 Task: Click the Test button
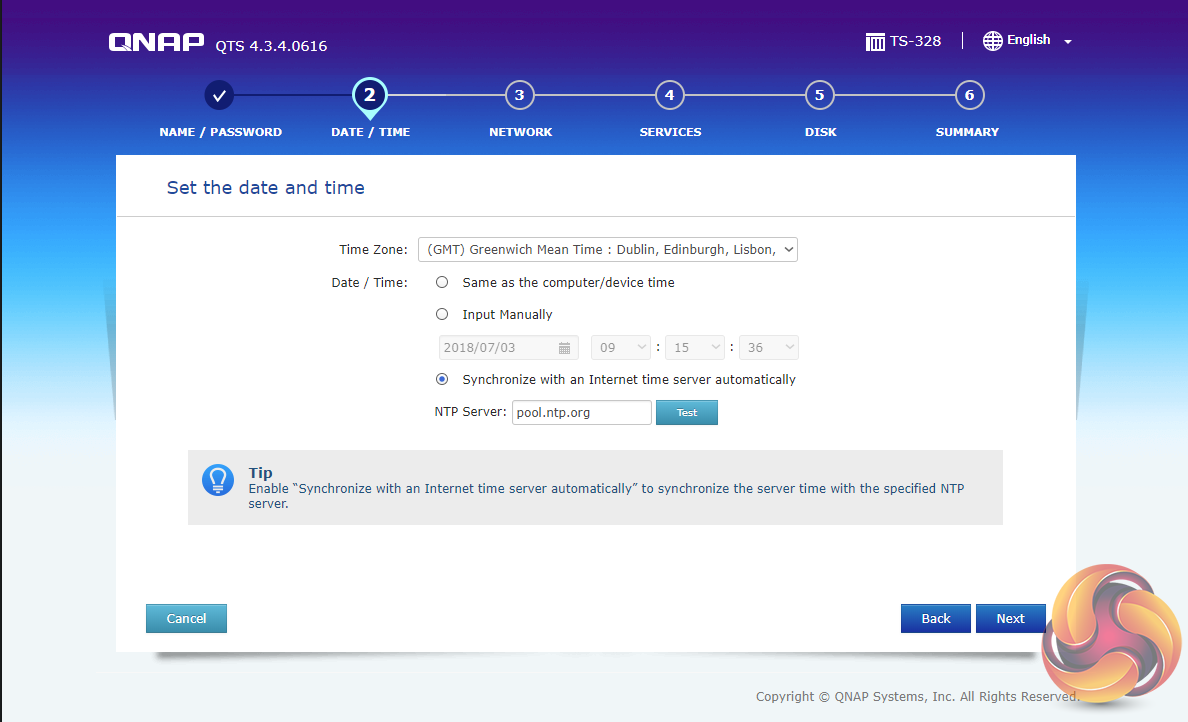(x=686, y=413)
